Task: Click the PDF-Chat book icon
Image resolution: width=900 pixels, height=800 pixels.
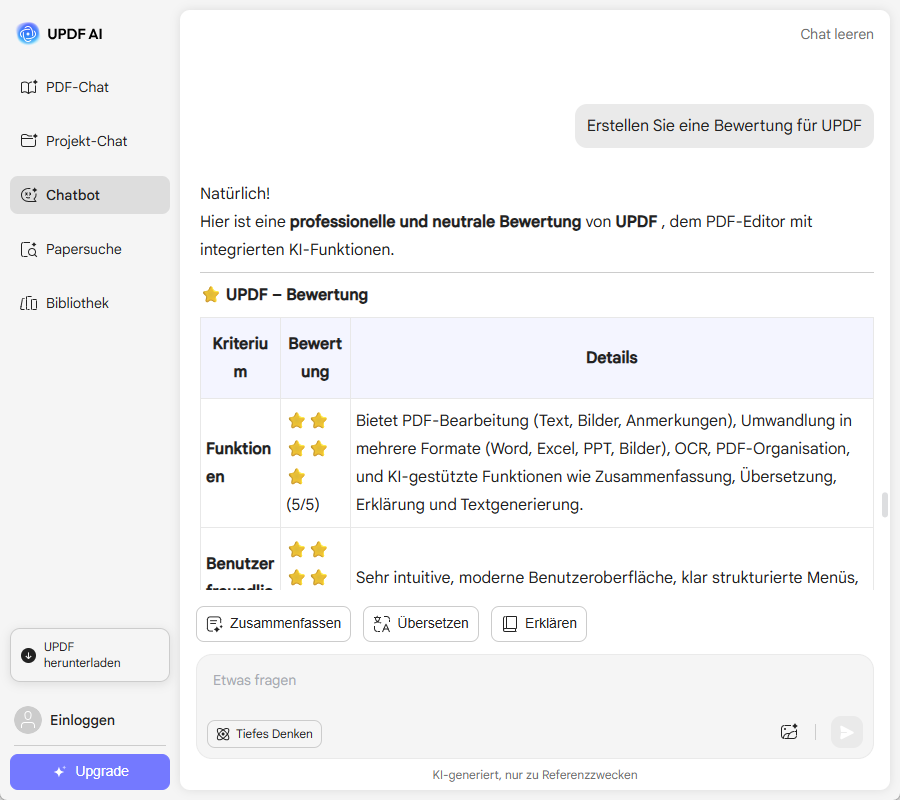Action: coord(29,87)
